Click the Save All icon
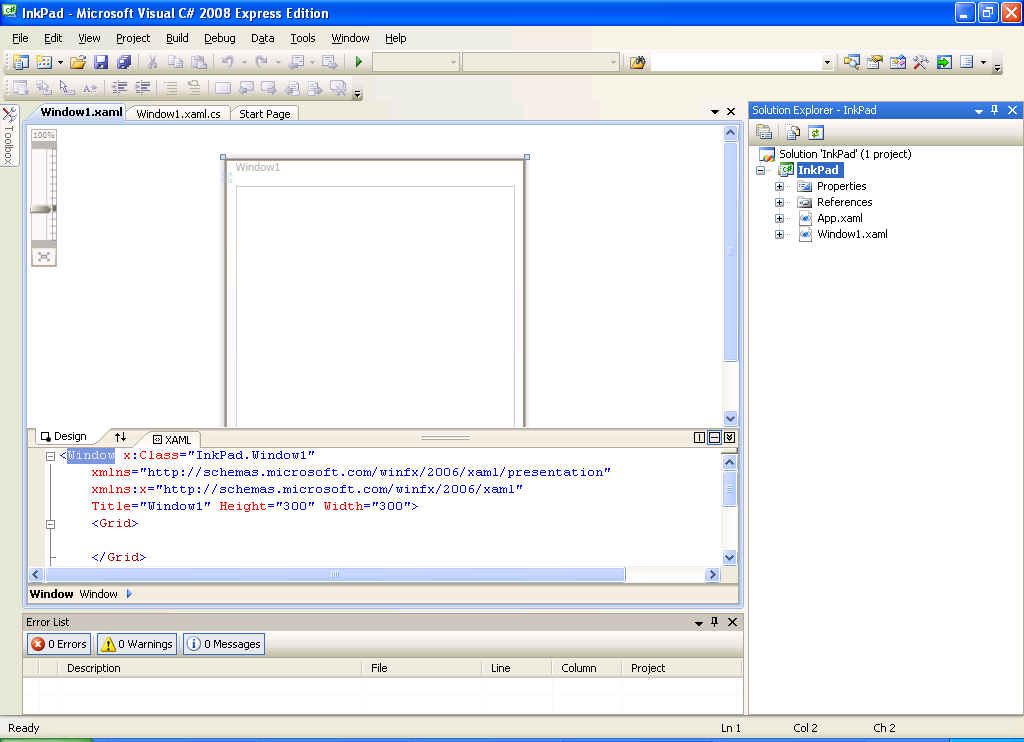Image resolution: width=1024 pixels, height=742 pixels. click(123, 62)
